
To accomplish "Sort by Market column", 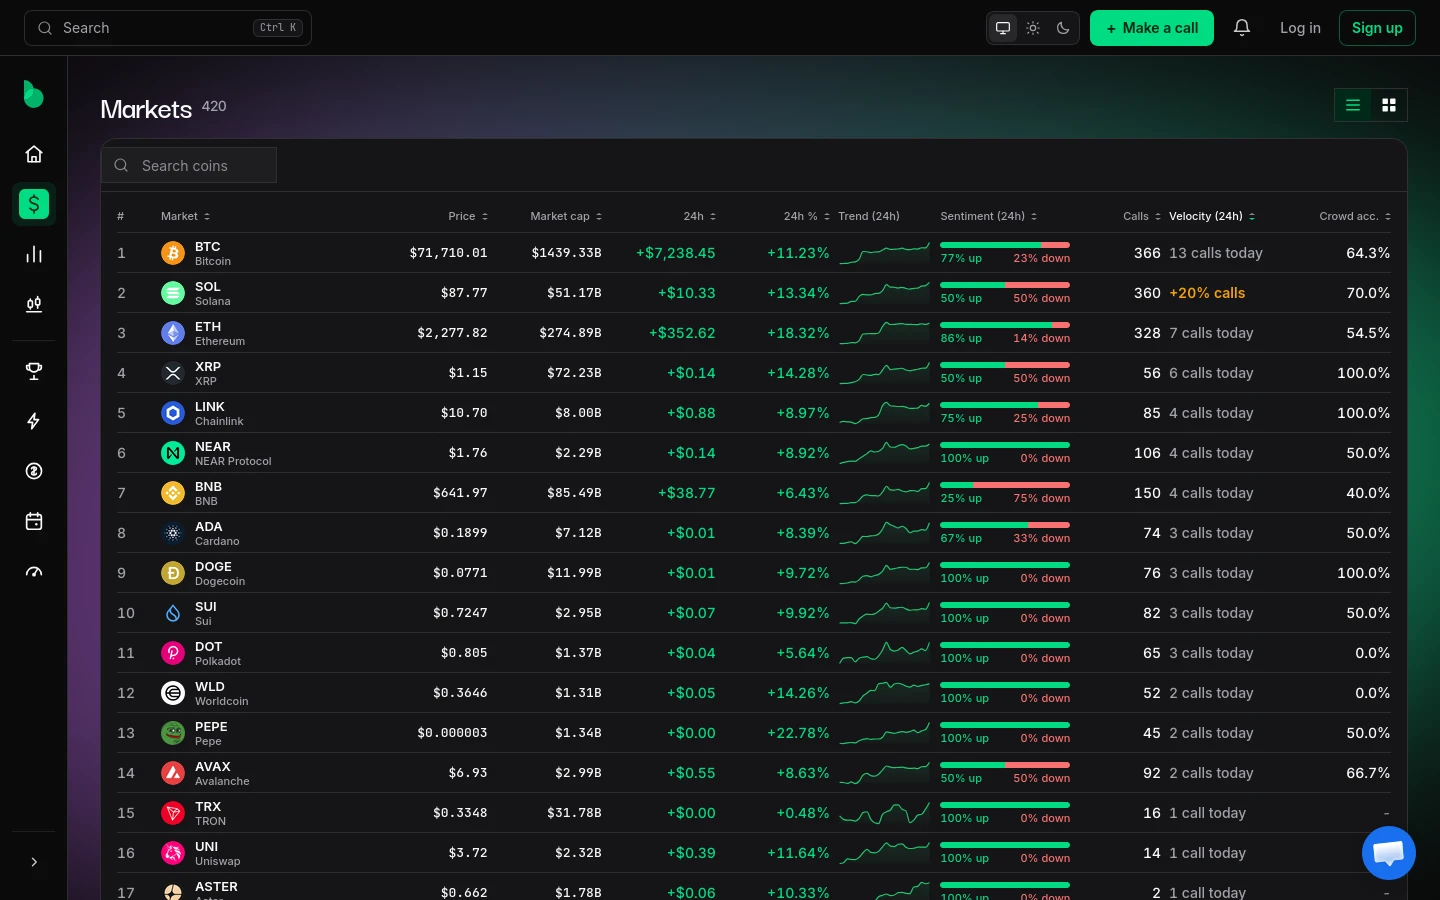I will [x=186, y=216].
